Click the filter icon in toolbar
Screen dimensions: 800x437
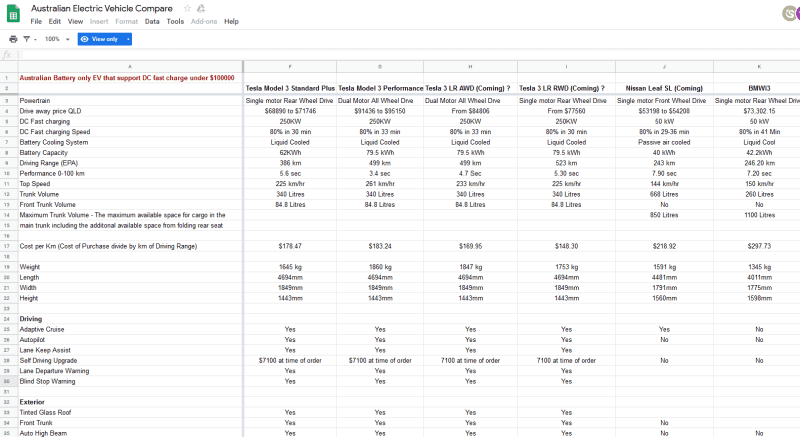[27, 39]
